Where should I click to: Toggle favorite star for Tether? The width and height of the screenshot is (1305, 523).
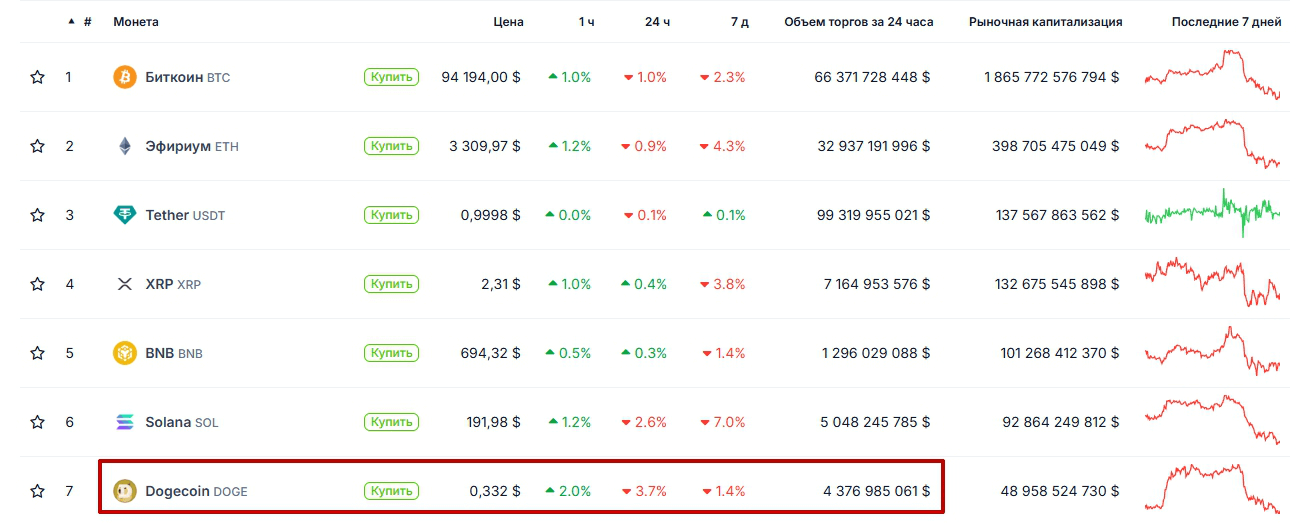pyautogui.click(x=38, y=215)
